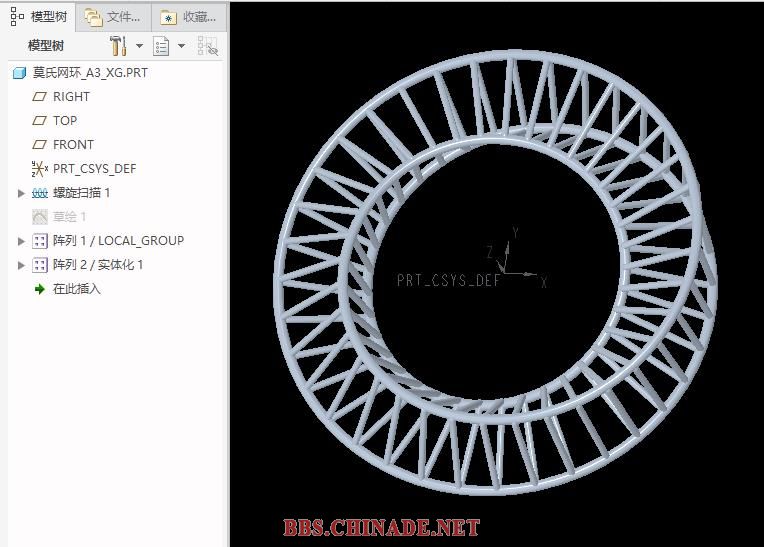The image size is (764, 547).
Task: Click the PRT_CSYS_DEF label in the viewport
Action: 449,281
